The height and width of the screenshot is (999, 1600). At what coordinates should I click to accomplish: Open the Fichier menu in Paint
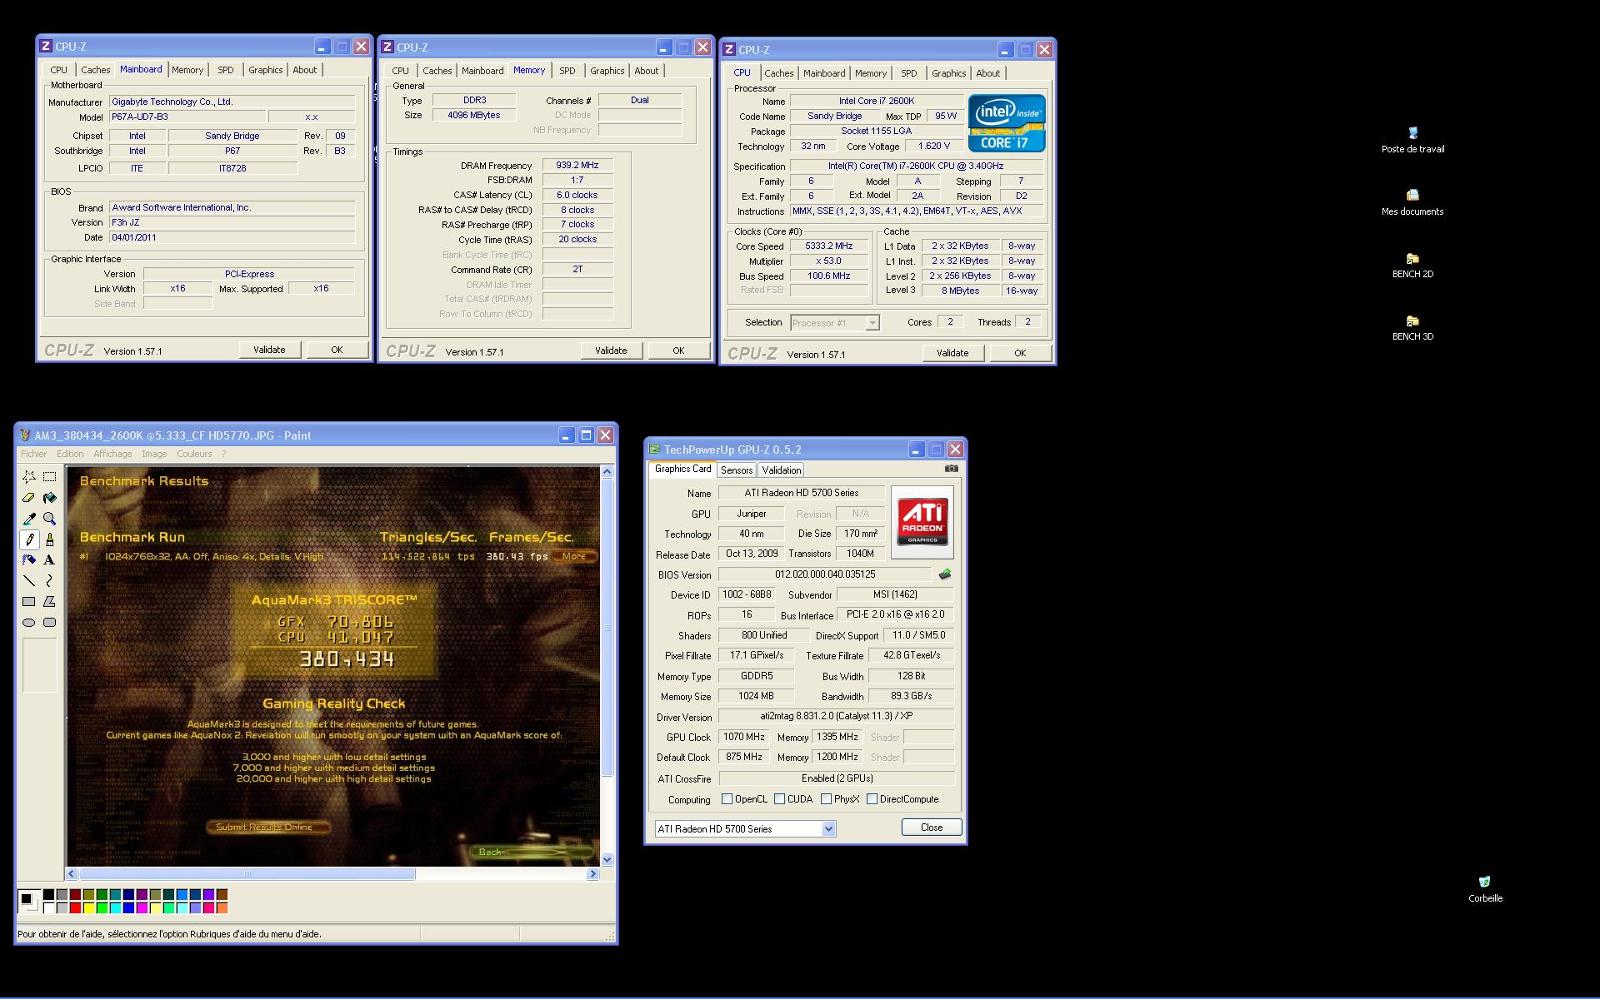pos(34,454)
